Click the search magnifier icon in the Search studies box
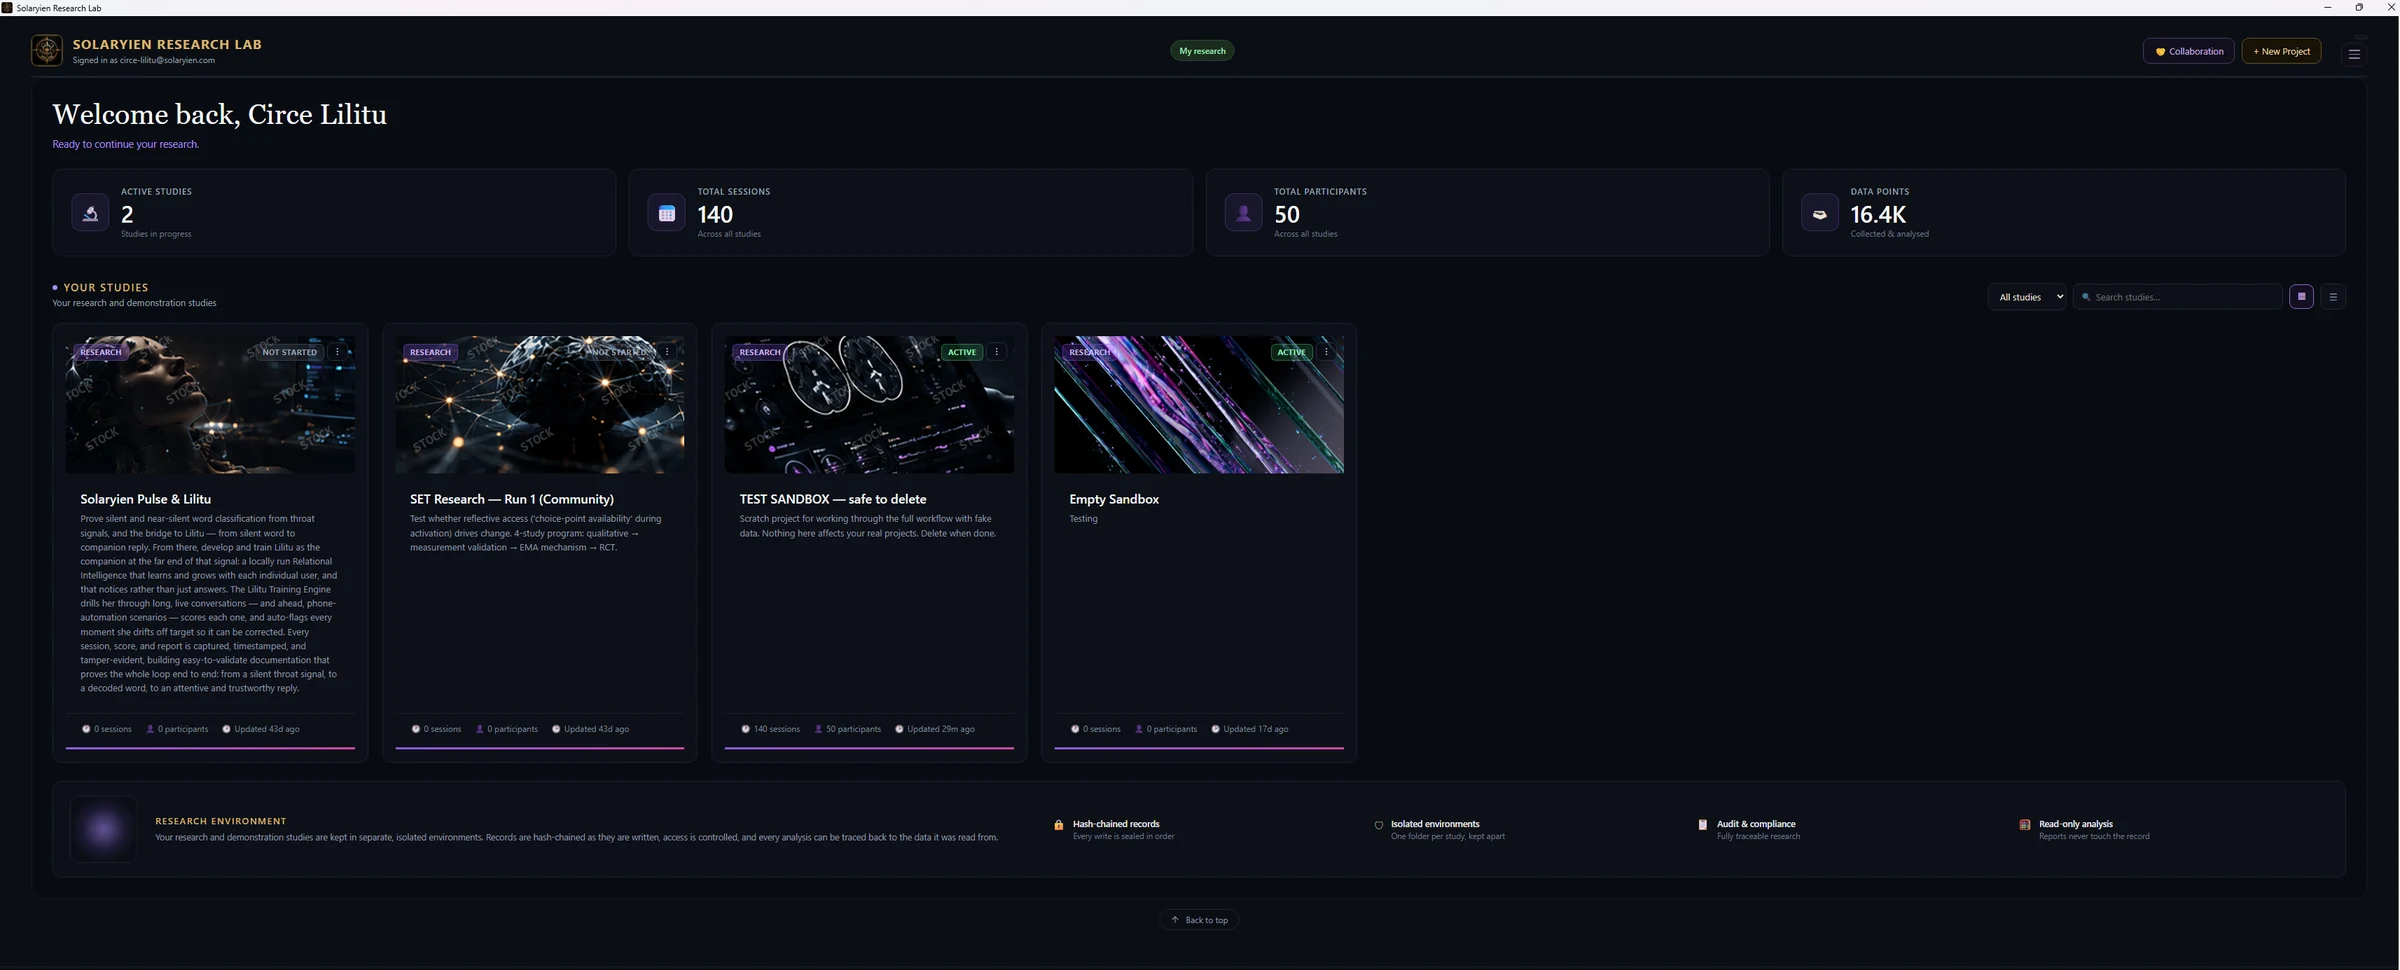 (2086, 297)
